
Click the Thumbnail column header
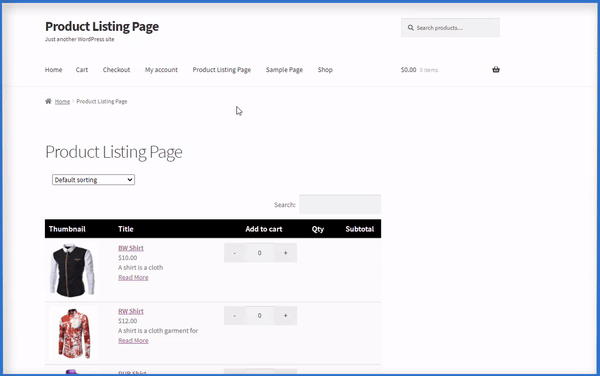67,229
